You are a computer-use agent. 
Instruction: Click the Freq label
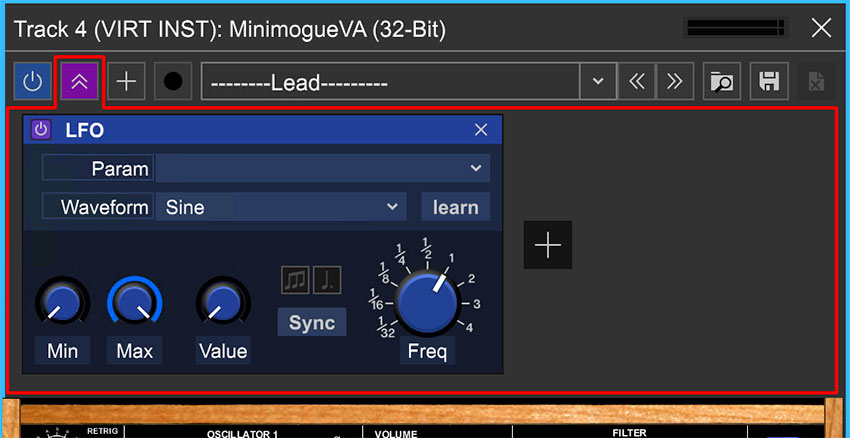pyautogui.click(x=427, y=351)
